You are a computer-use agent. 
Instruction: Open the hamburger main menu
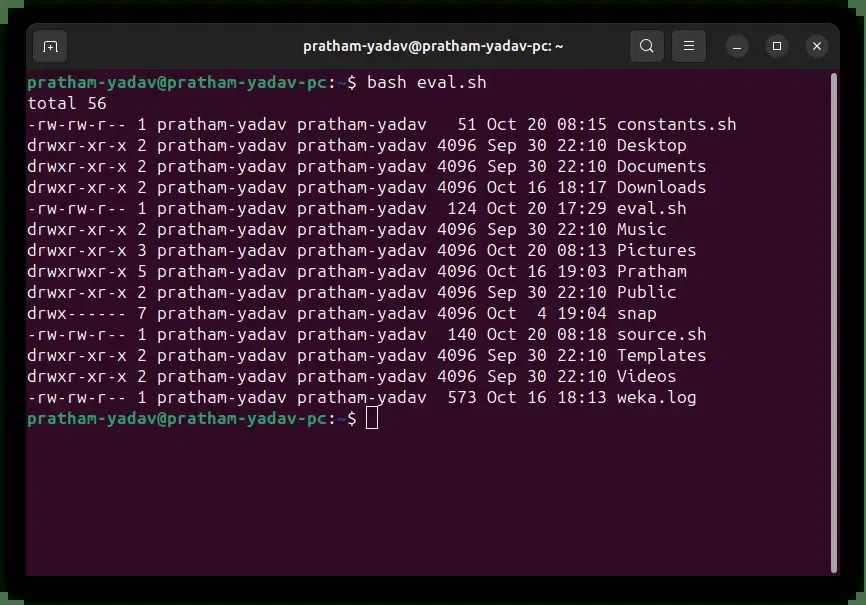[x=689, y=46]
